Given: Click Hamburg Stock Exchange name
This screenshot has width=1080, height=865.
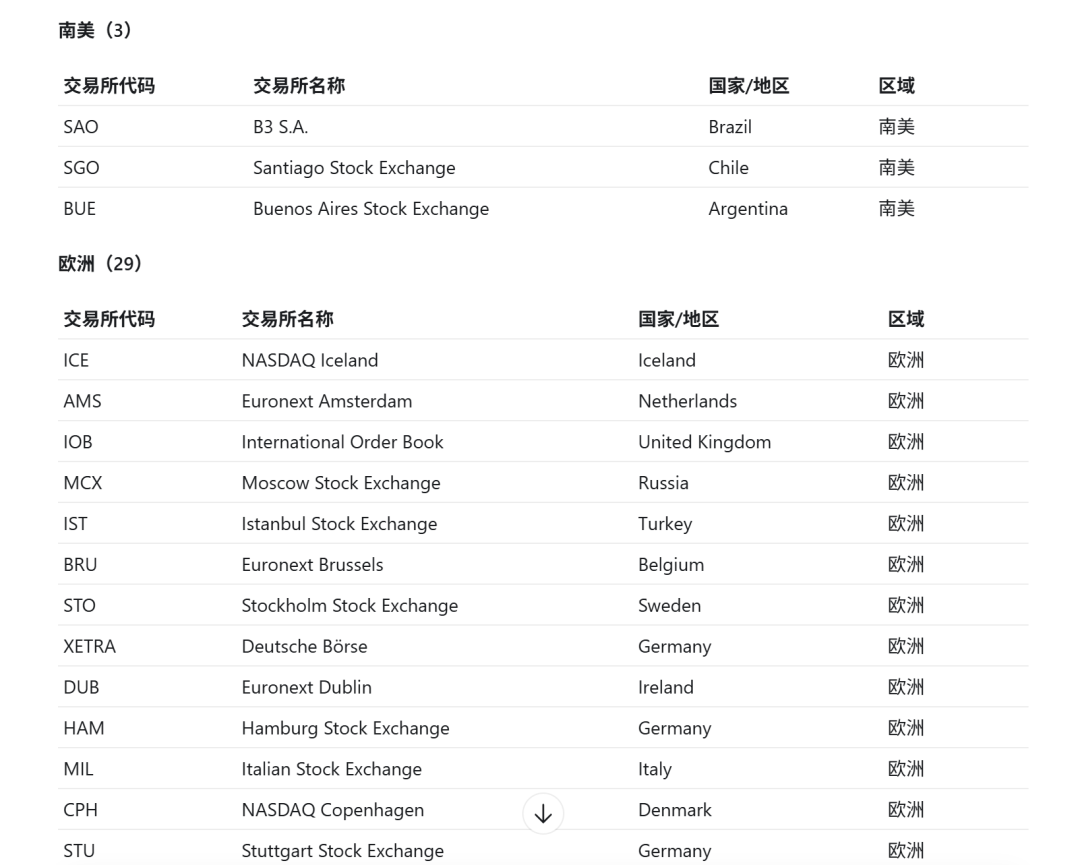Looking at the screenshot, I should pyautogui.click(x=346, y=729).
